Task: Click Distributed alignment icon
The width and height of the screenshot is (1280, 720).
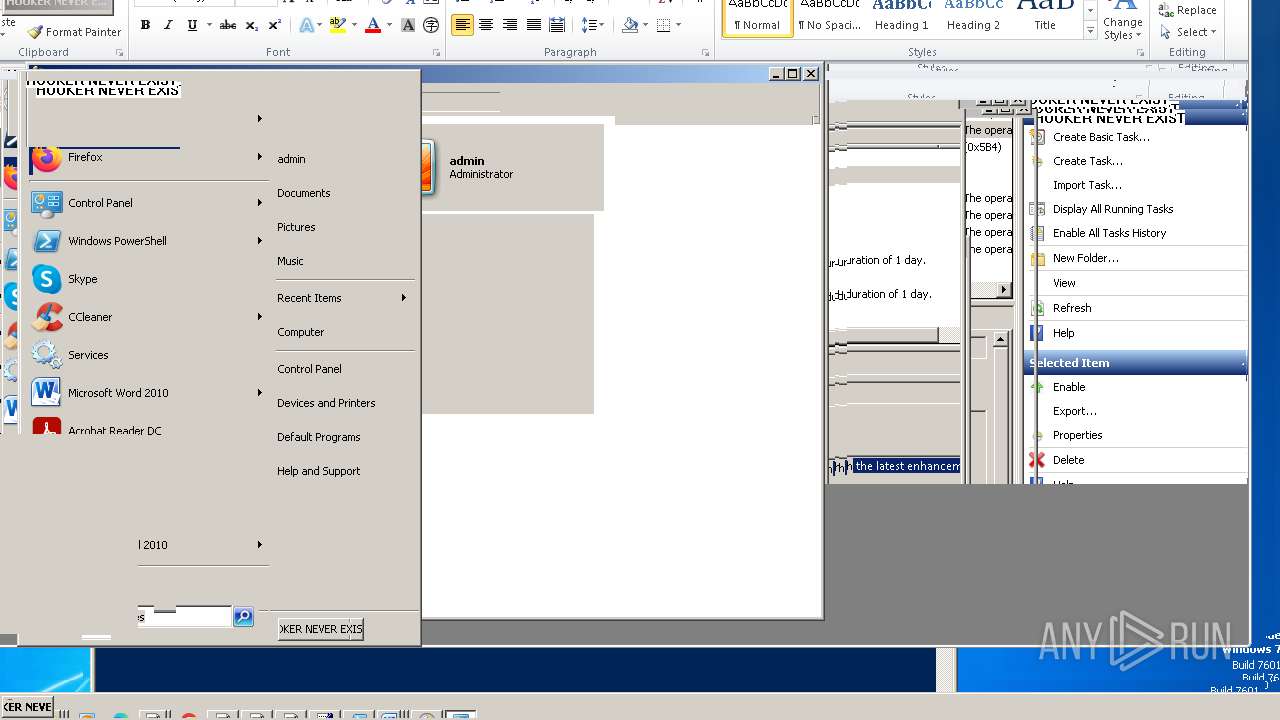Action: [557, 25]
